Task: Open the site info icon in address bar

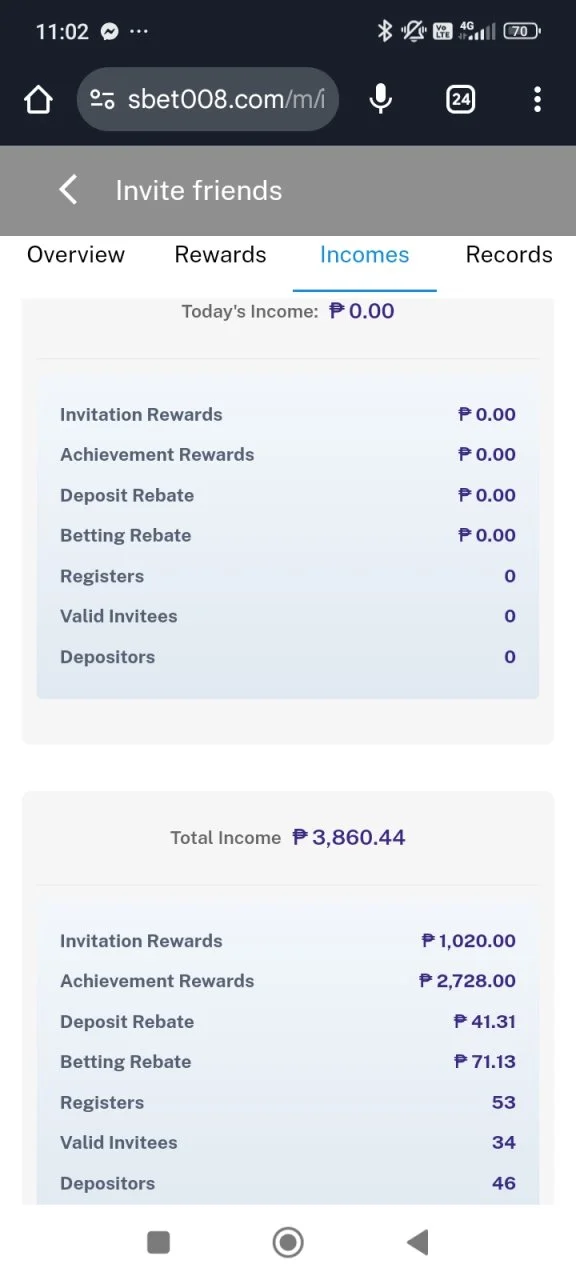Action: (102, 99)
